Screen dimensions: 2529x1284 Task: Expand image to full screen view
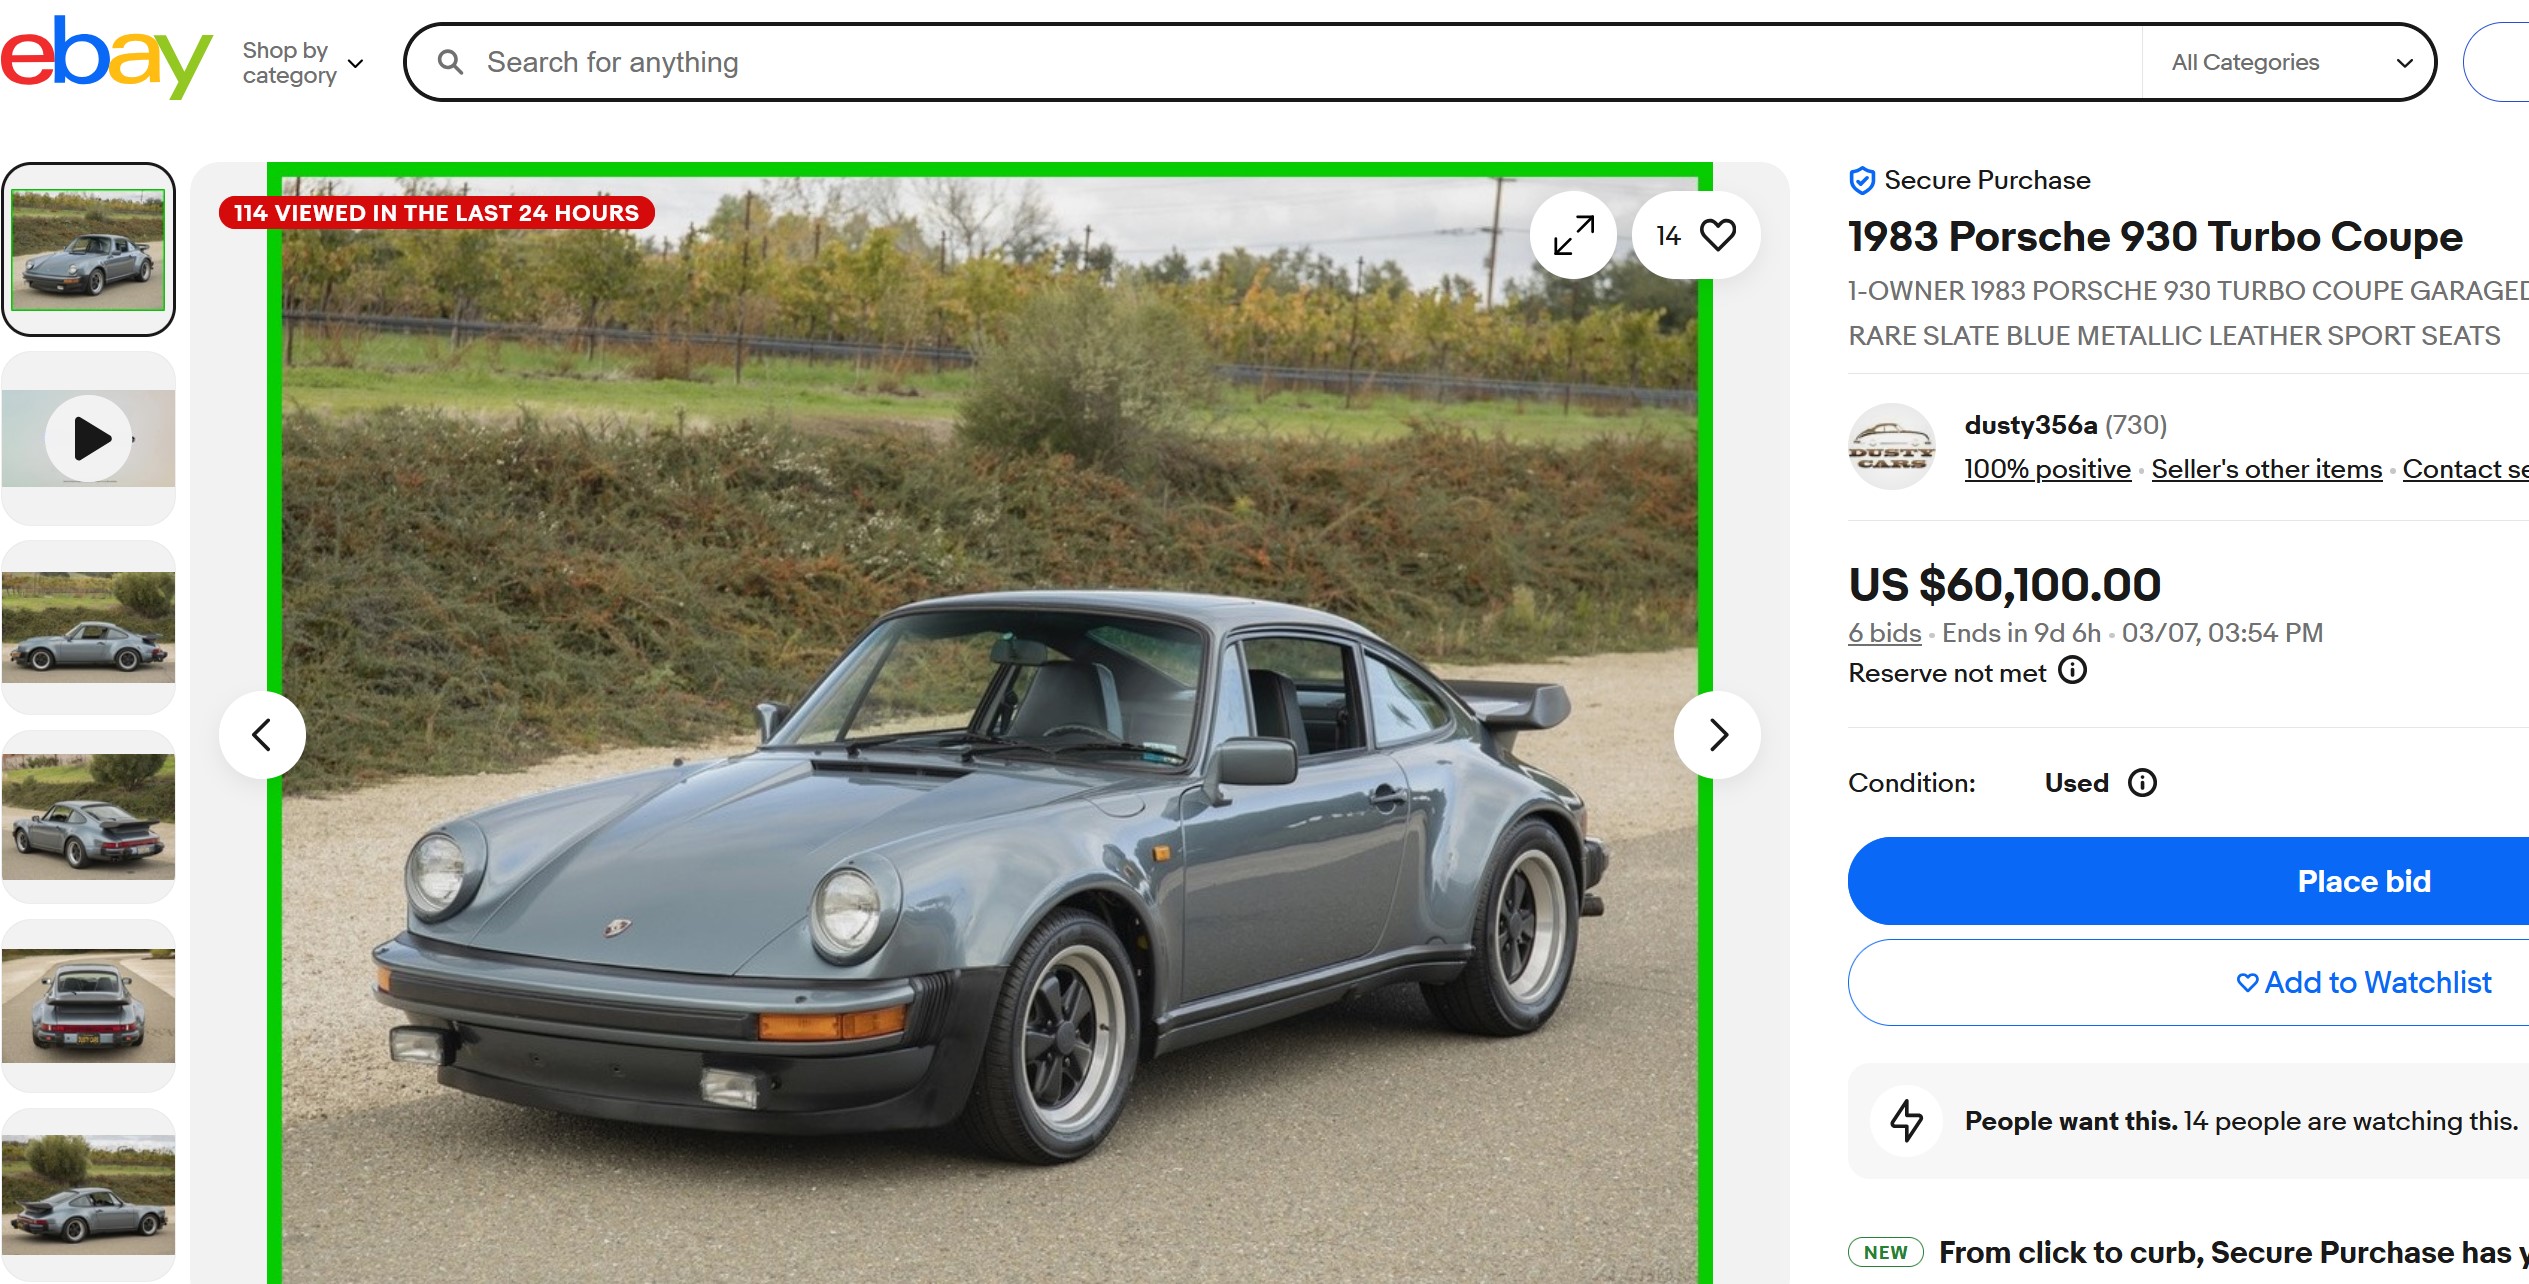[x=1573, y=235]
